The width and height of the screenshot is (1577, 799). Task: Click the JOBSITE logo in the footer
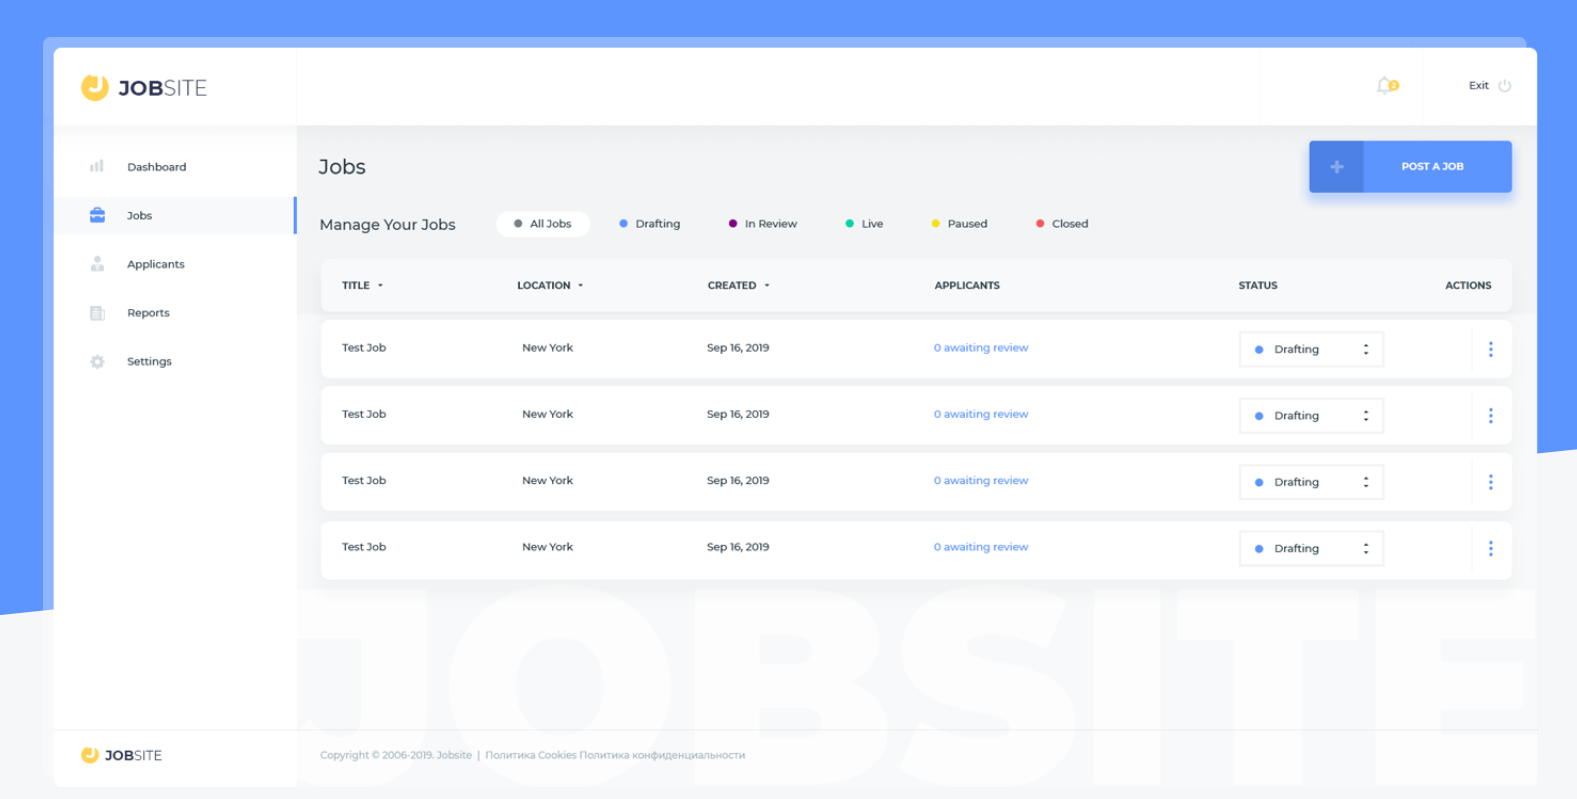(x=121, y=755)
